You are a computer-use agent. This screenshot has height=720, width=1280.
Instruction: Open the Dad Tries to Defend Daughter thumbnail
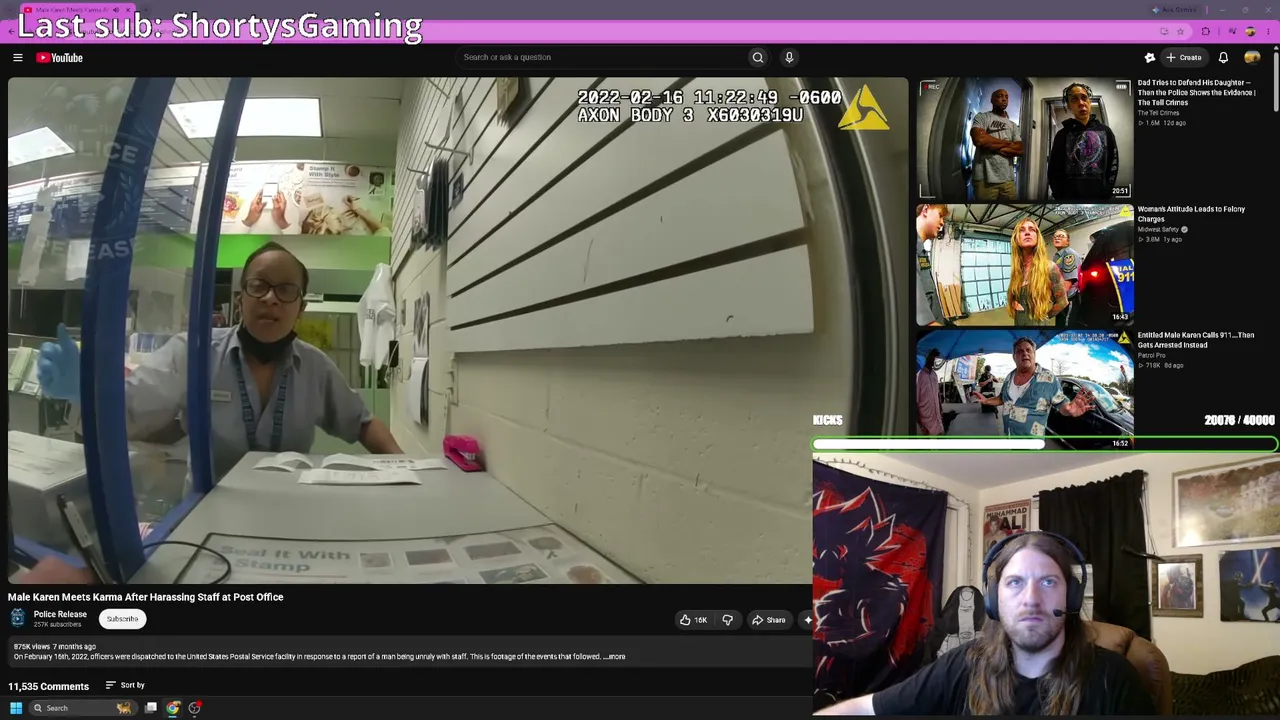coord(1025,138)
